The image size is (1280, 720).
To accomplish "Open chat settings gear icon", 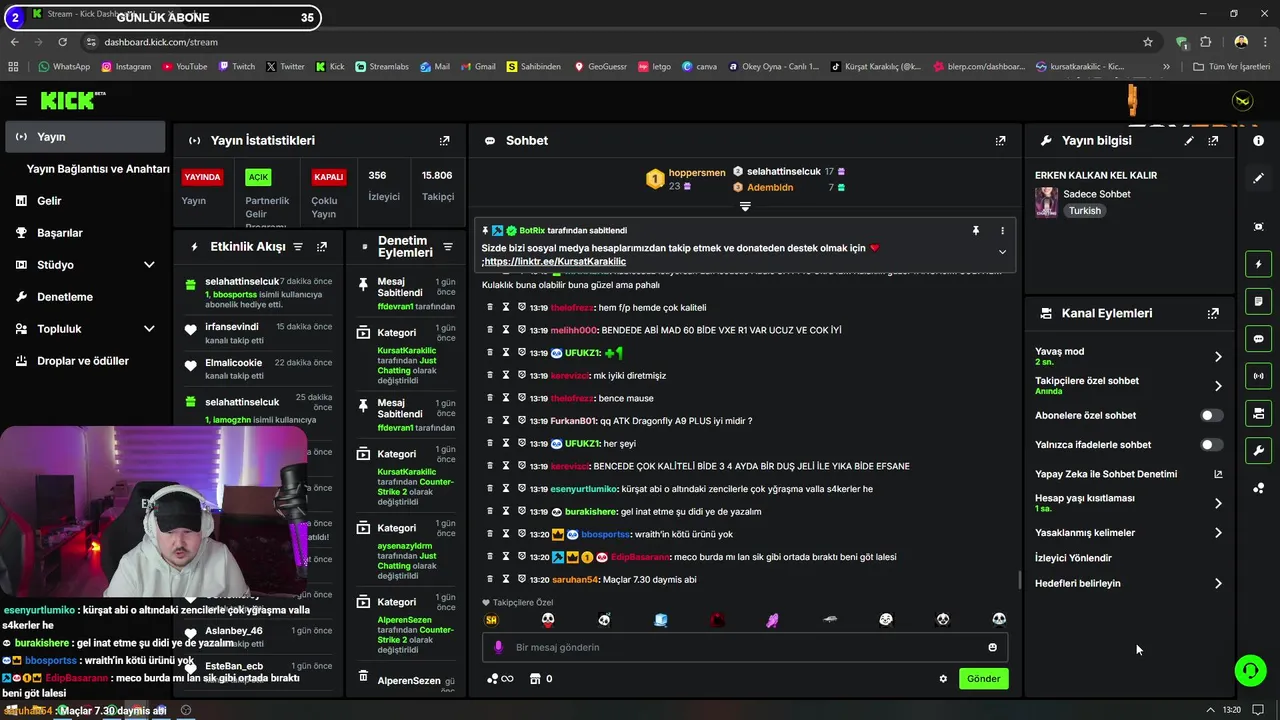I will 943,679.
